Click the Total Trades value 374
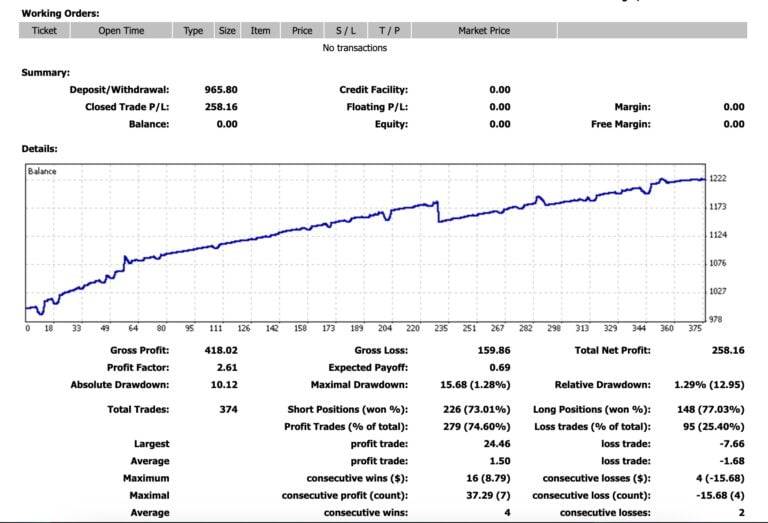 click(x=227, y=410)
